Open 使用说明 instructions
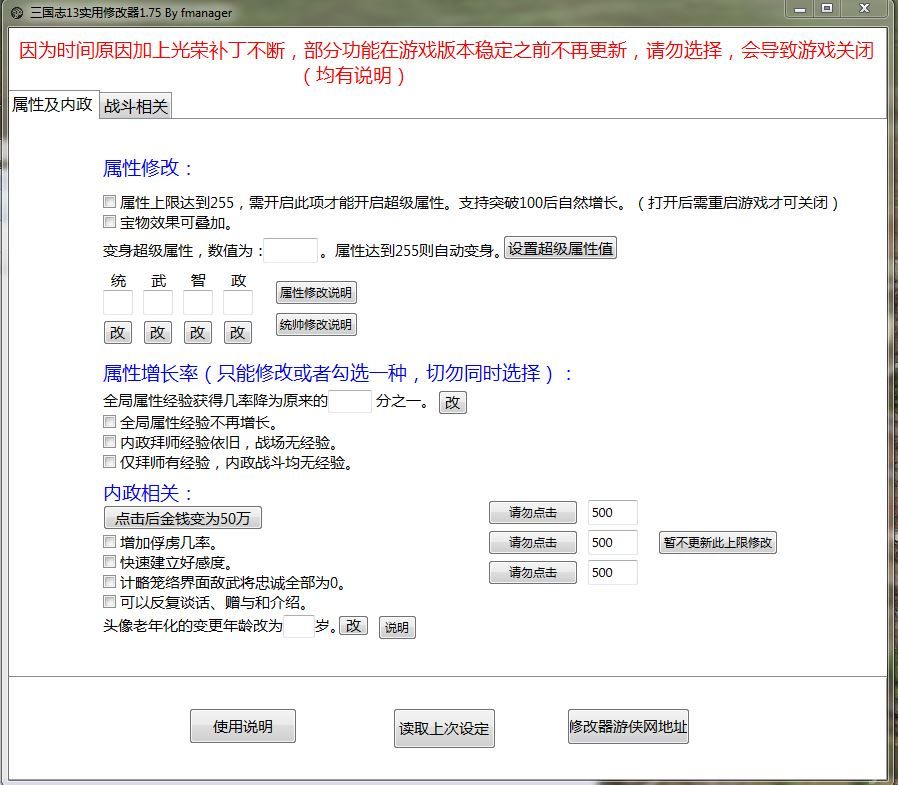This screenshot has height=785, width=898. [243, 727]
